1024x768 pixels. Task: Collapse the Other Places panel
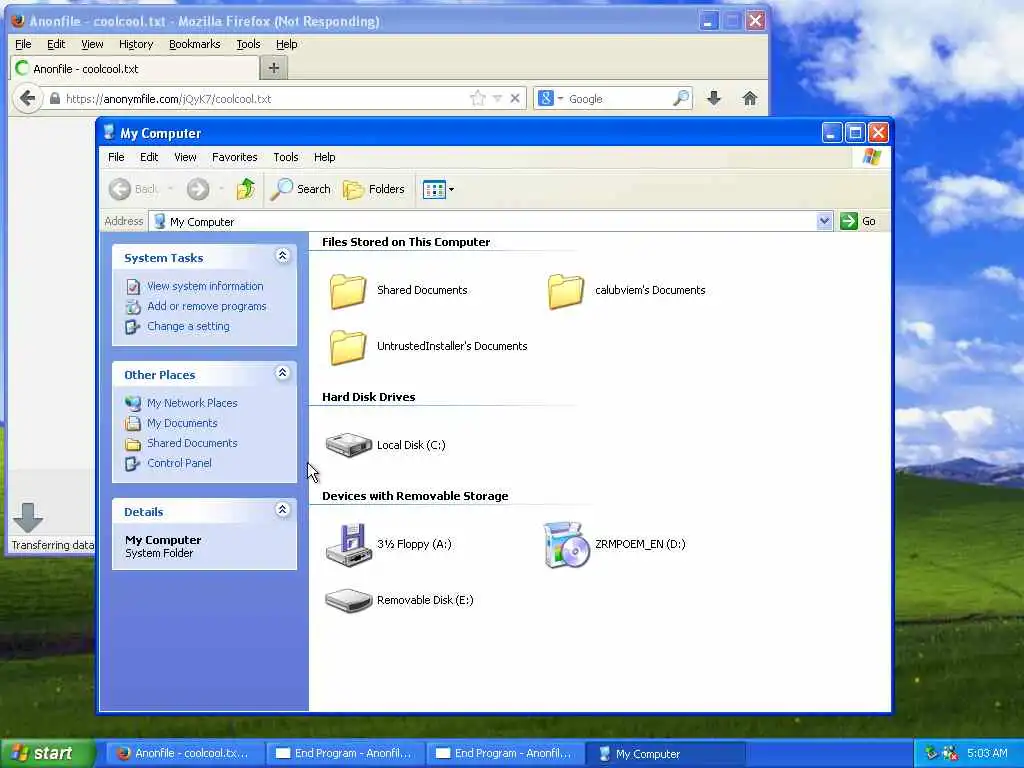point(282,373)
